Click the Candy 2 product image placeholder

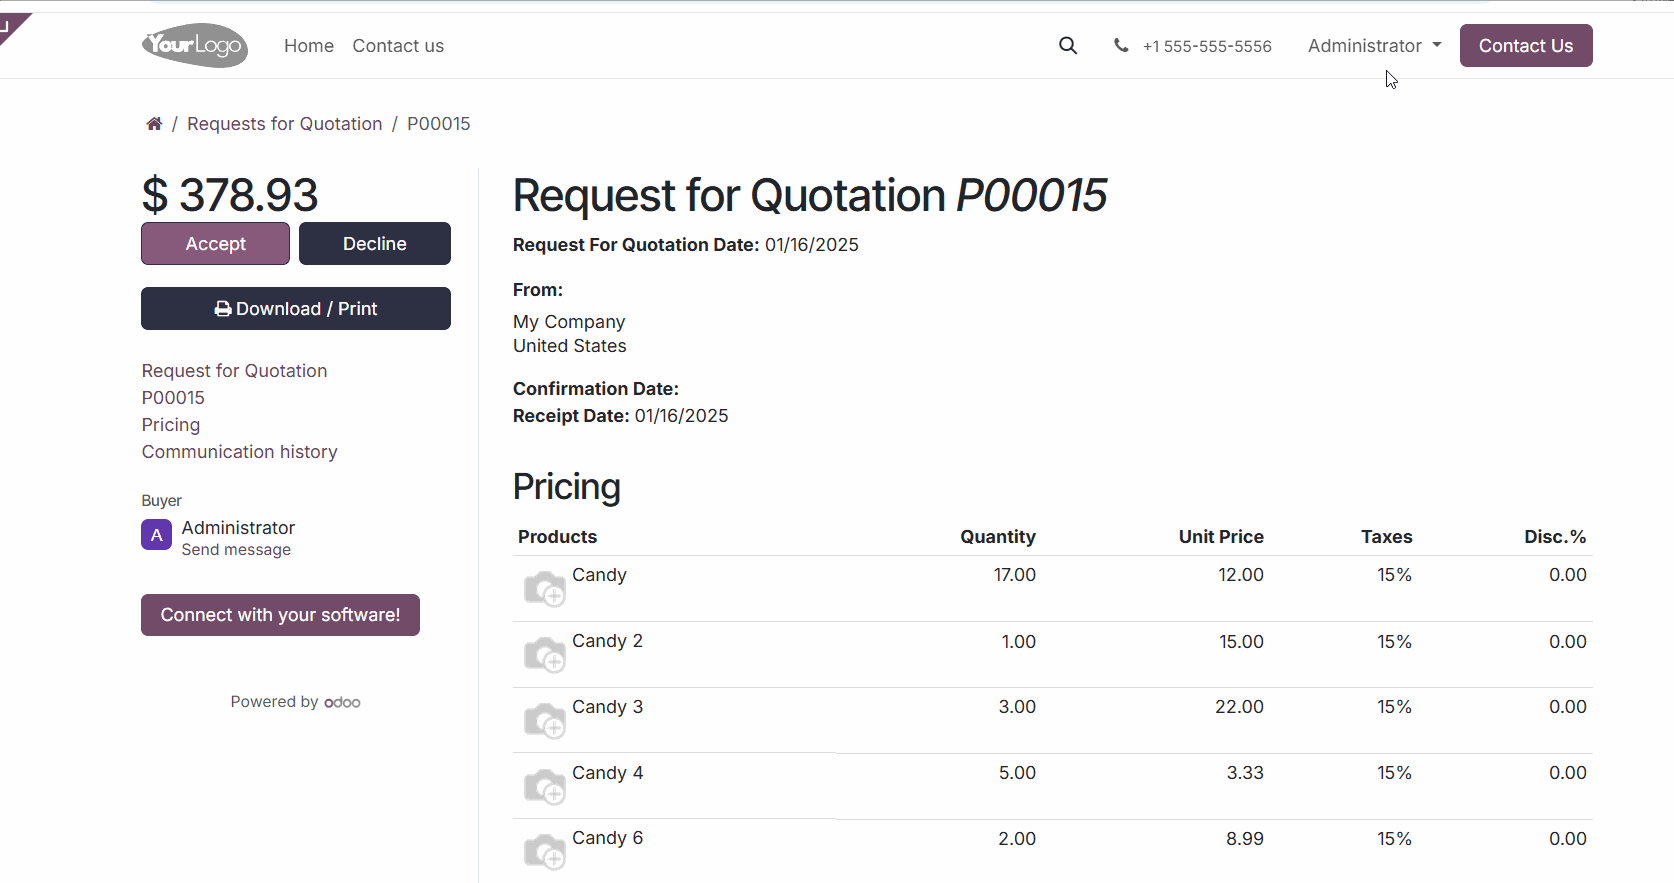point(545,654)
